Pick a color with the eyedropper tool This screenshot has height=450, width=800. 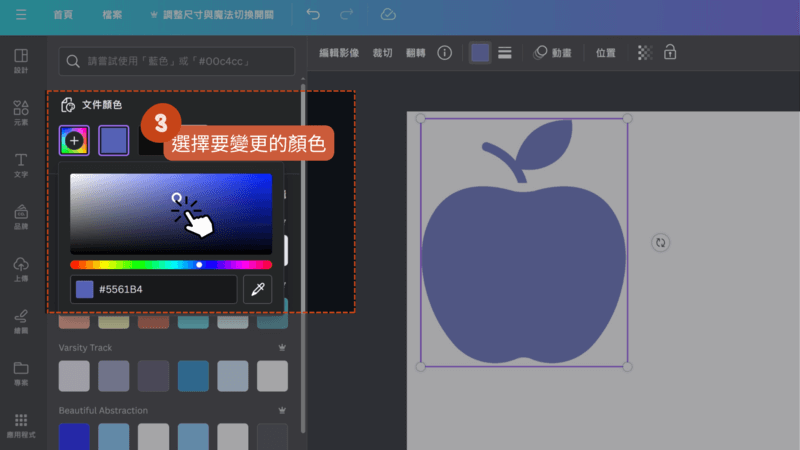(x=257, y=289)
